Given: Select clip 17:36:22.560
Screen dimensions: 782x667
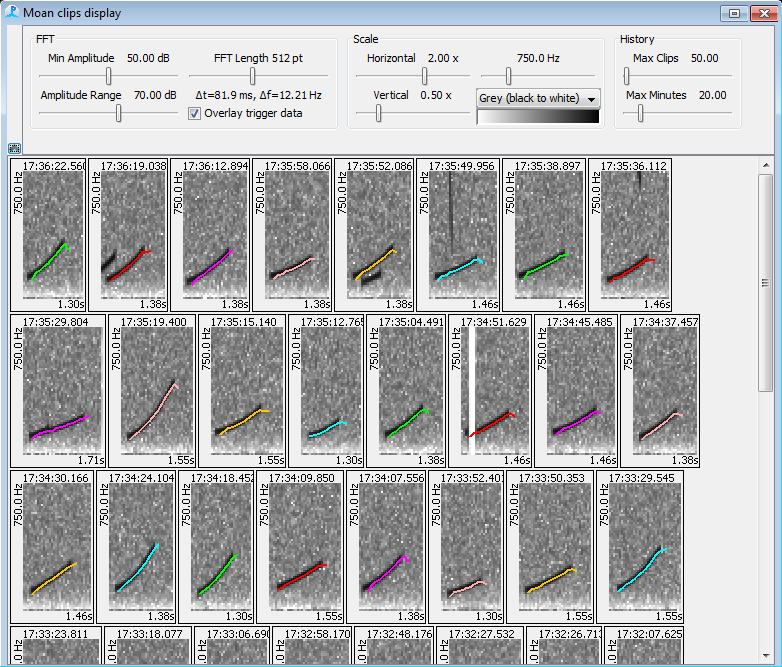Looking at the screenshot, I should pyautogui.click(x=48, y=235).
